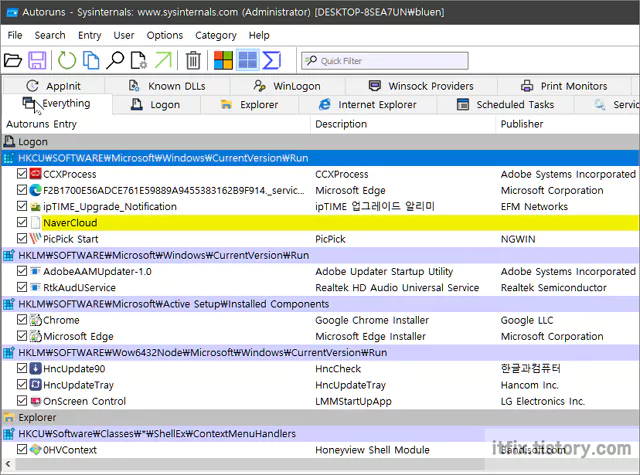640x475 pixels.
Task: Click the ipTIME_Upgrade_Notification entry icon
Action: pyautogui.click(x=36, y=206)
